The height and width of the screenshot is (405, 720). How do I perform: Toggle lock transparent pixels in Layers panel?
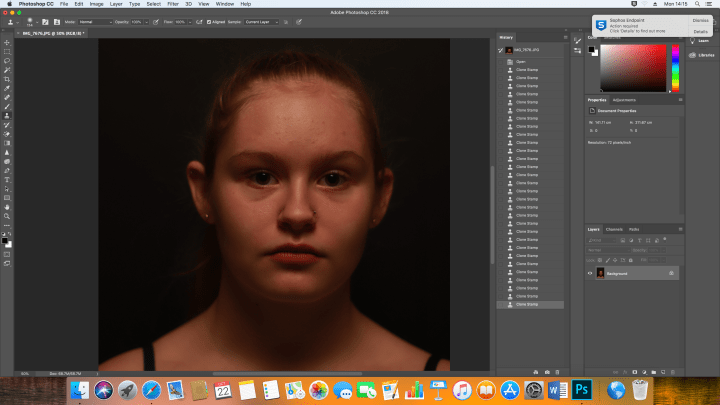(600, 260)
